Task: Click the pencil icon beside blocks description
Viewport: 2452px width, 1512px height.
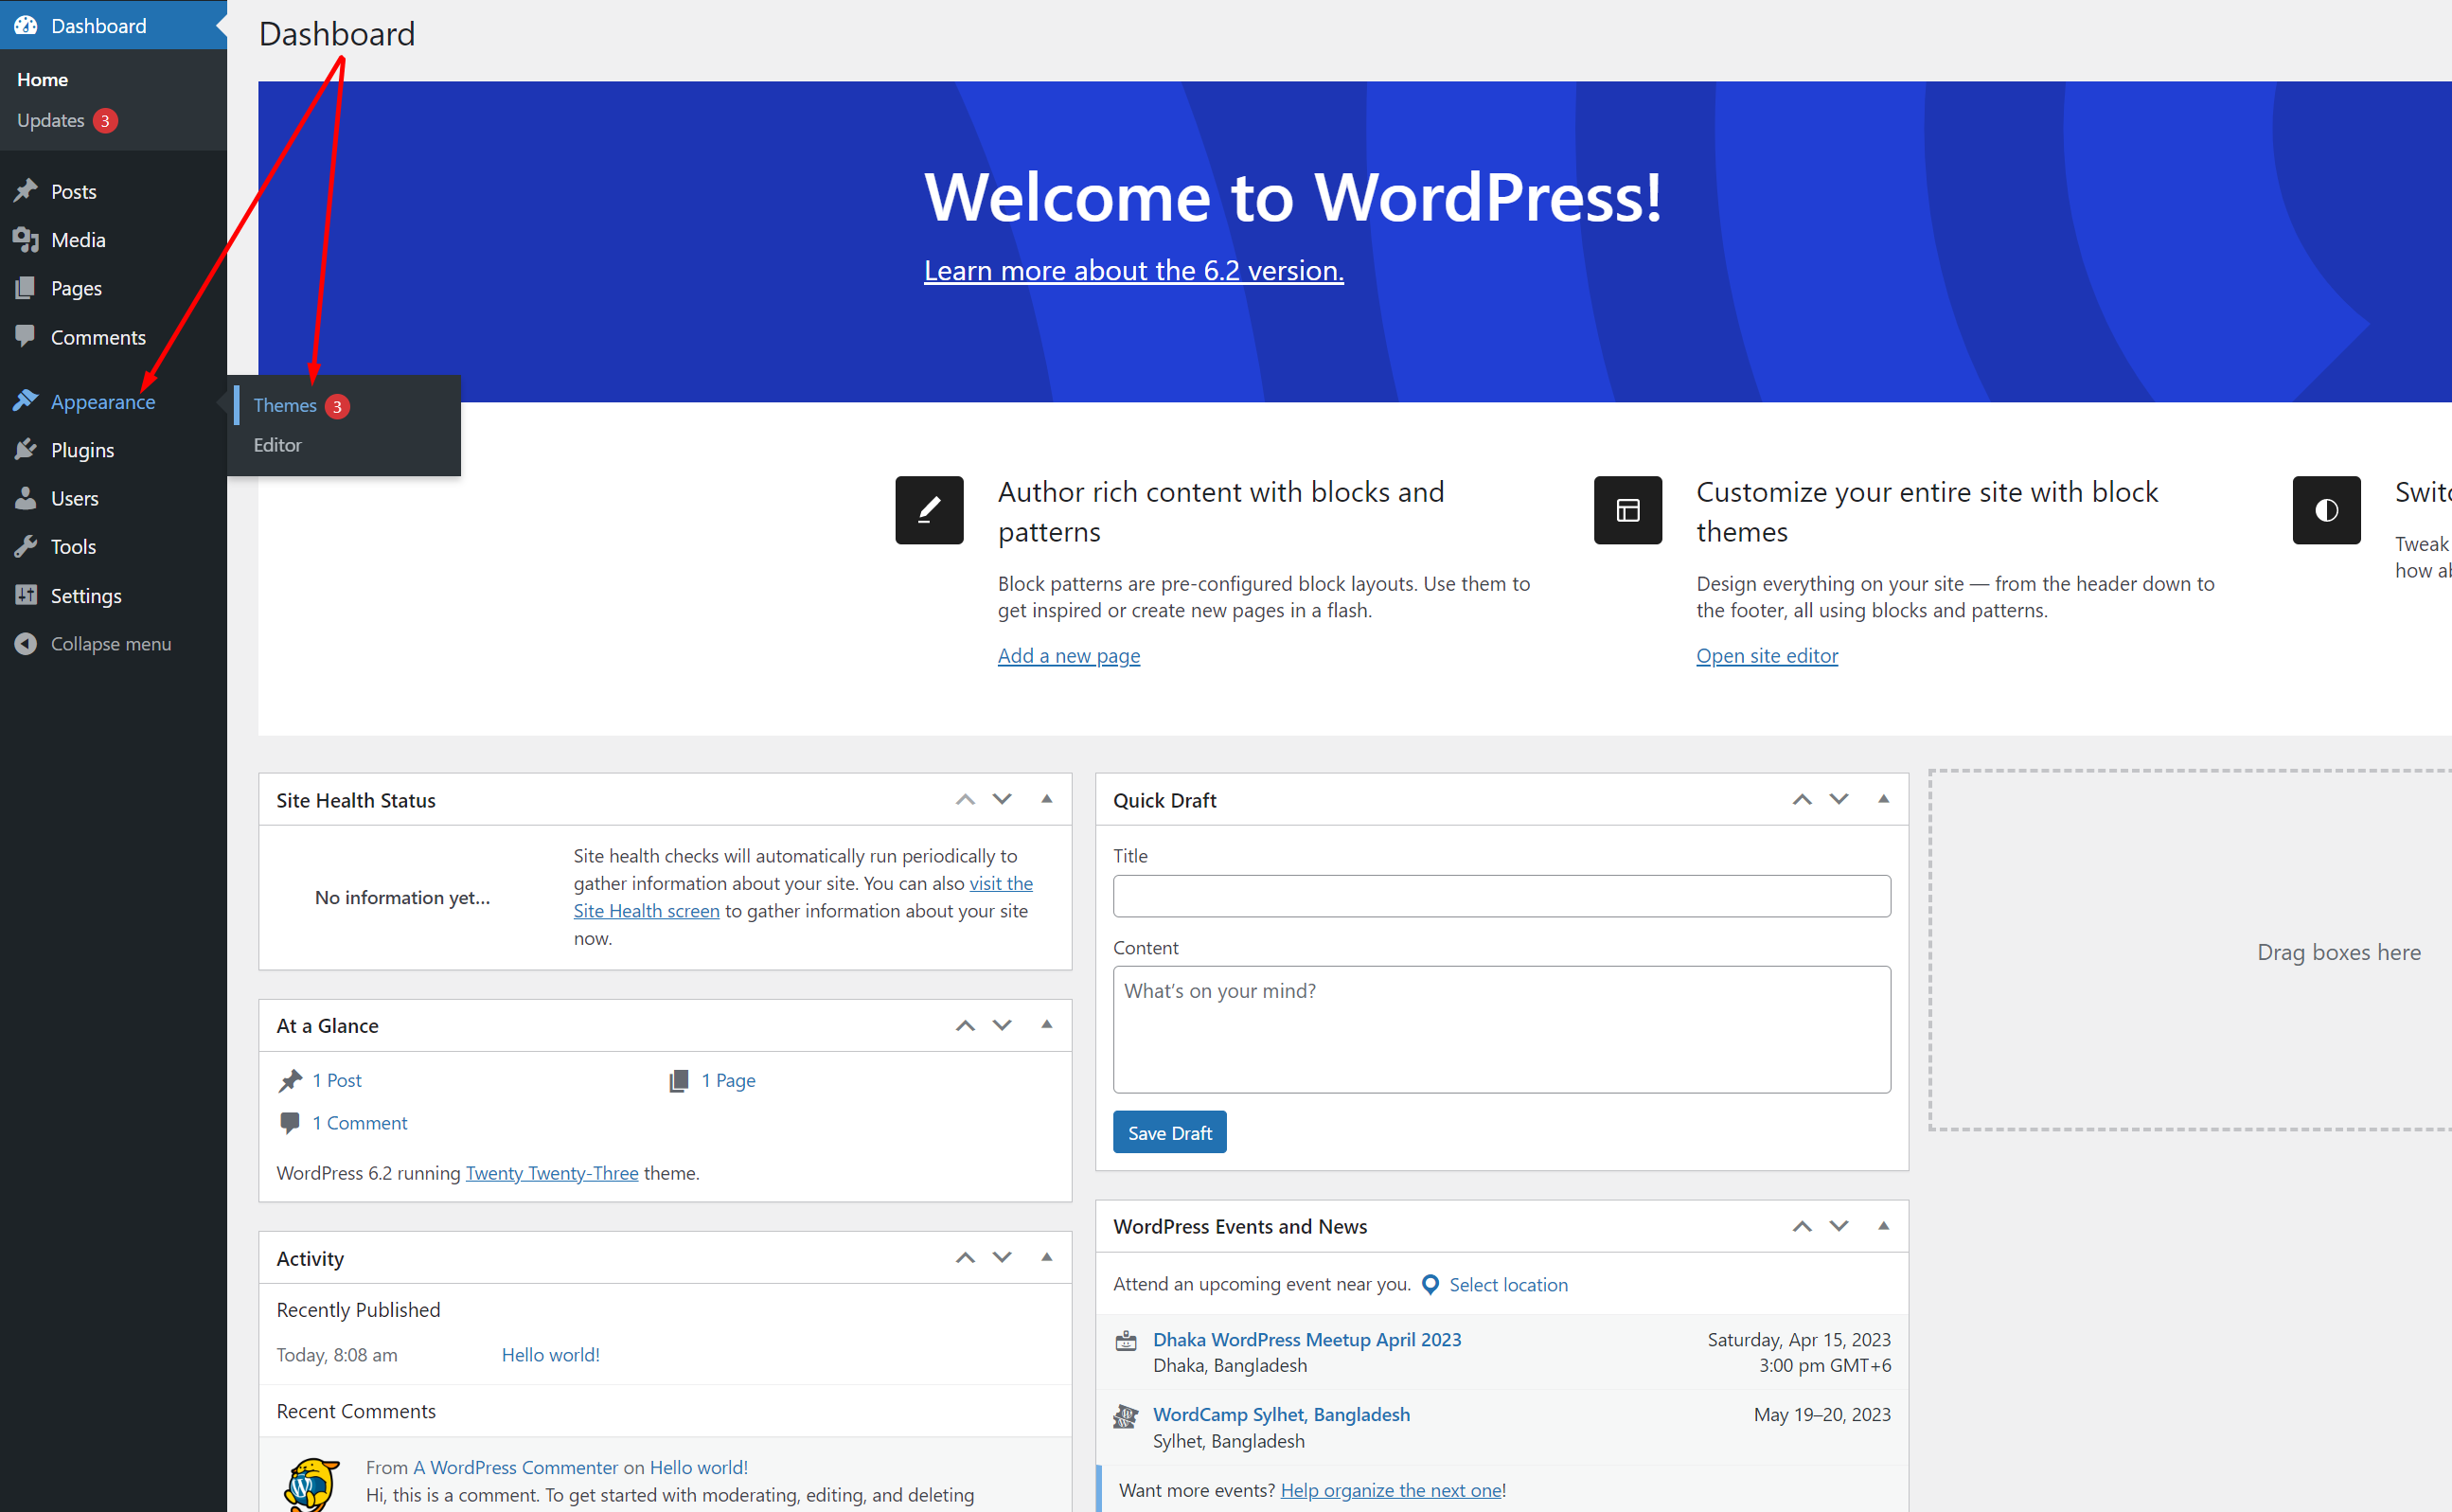Action: pos(929,510)
